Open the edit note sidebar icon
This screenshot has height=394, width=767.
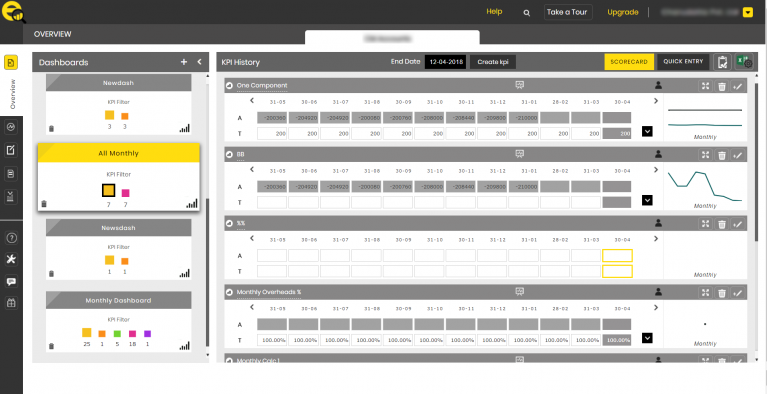[x=11, y=150]
